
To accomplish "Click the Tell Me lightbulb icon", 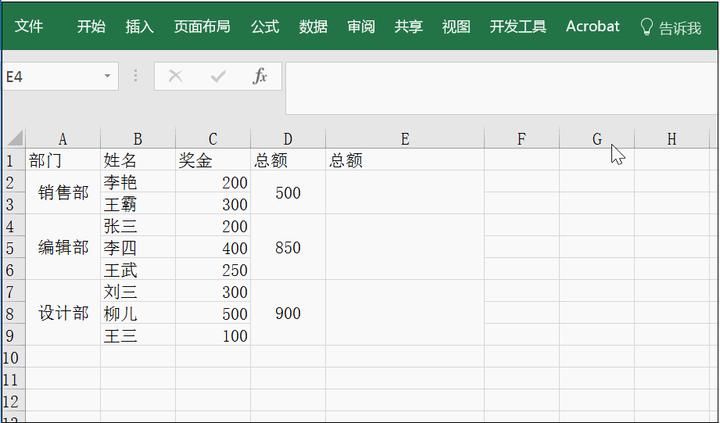I will (x=646, y=28).
